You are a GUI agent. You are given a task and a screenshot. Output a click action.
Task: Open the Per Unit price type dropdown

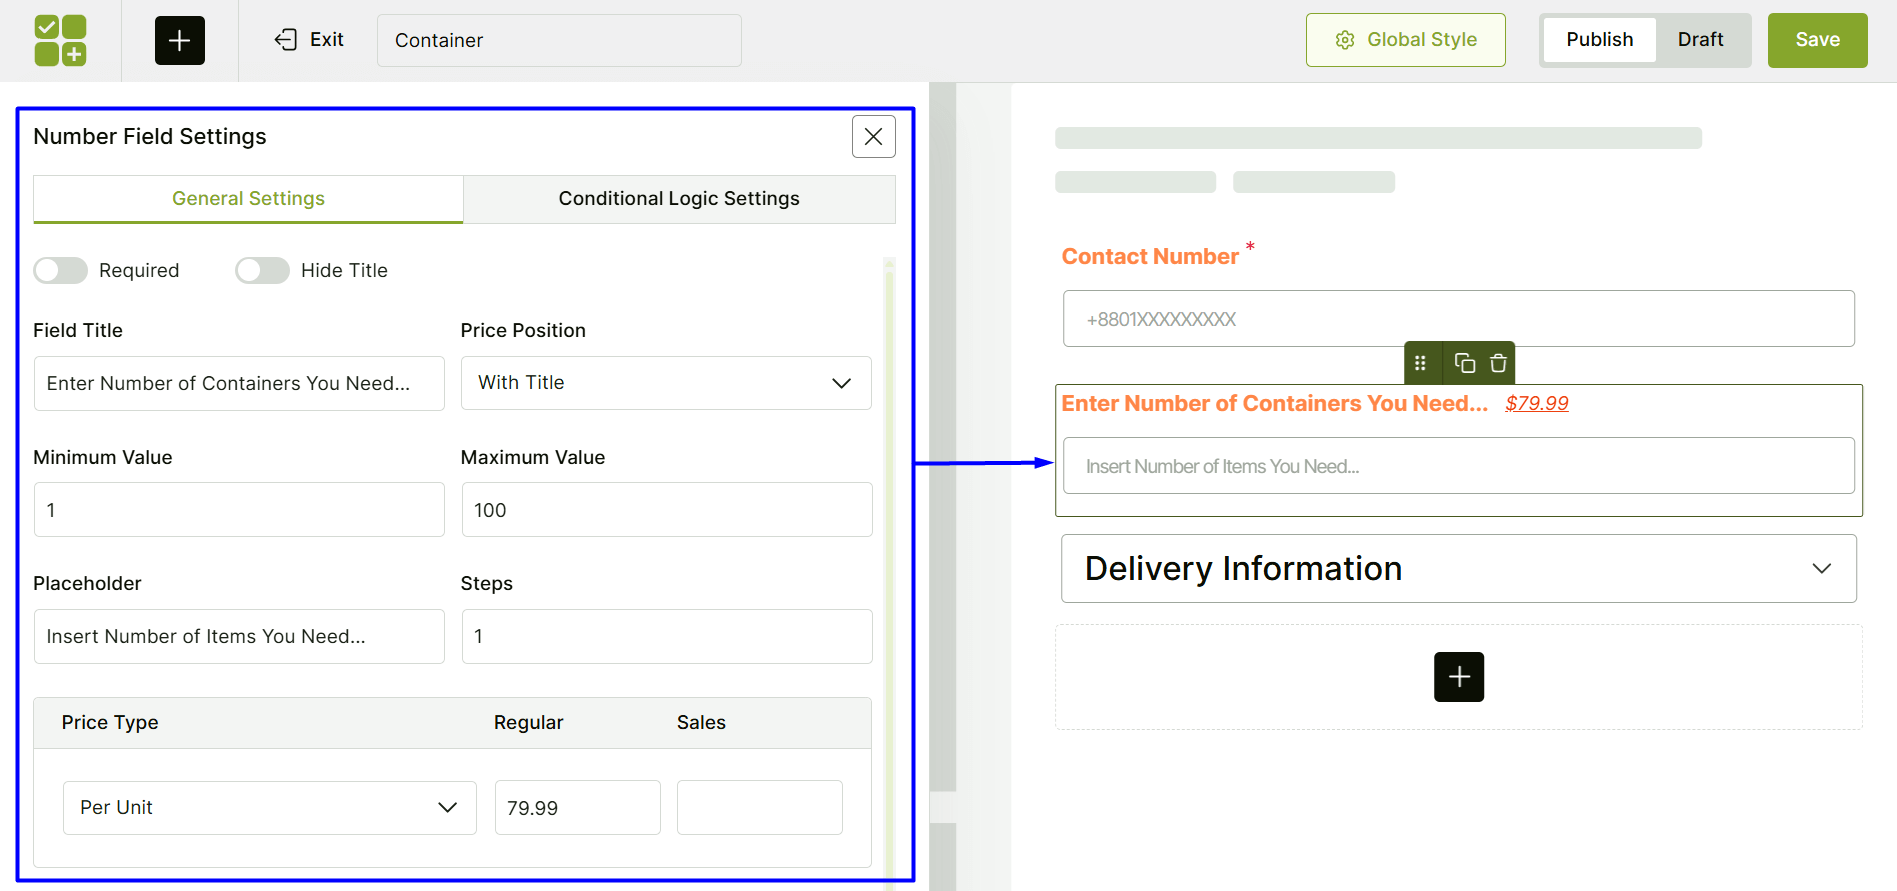click(x=269, y=808)
